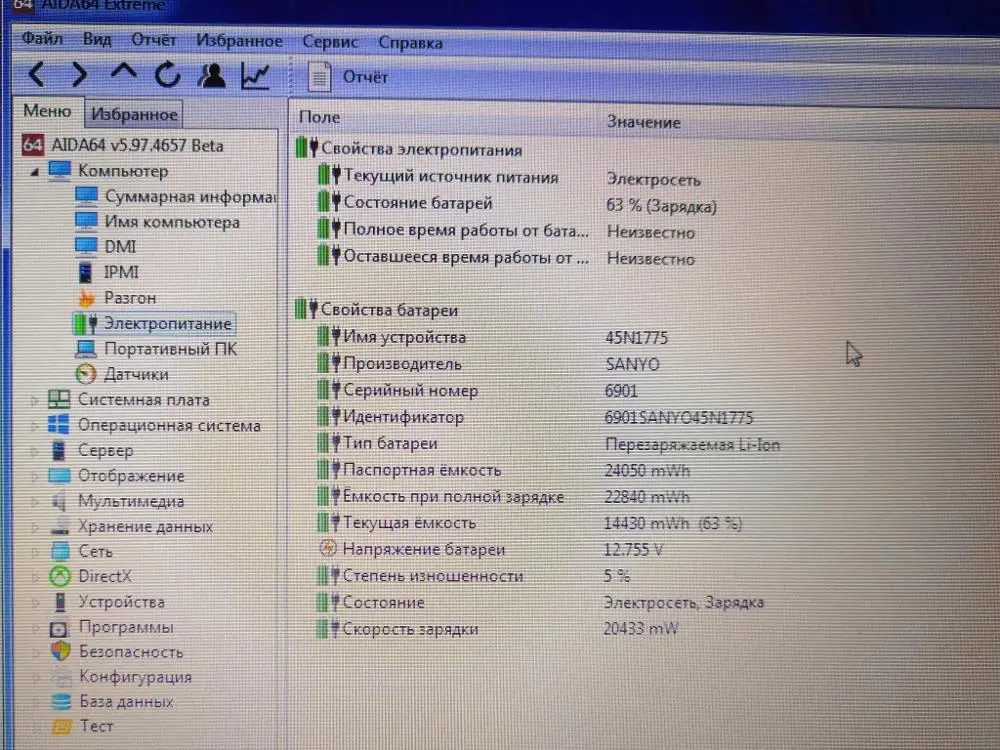Screen dimensions: 1000x750
Task: Open the Вид menu
Action: pyautogui.click(x=97, y=40)
